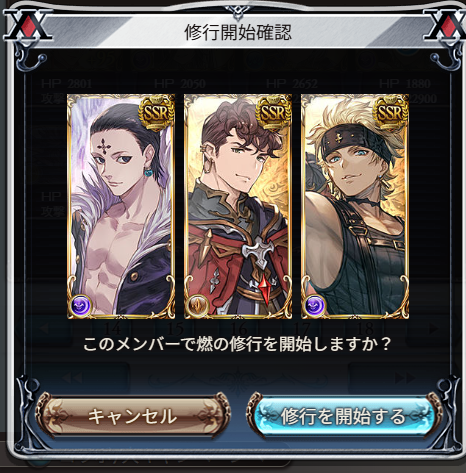
Task: Select the brown curly-haired character in red cloak
Action: click(238, 206)
